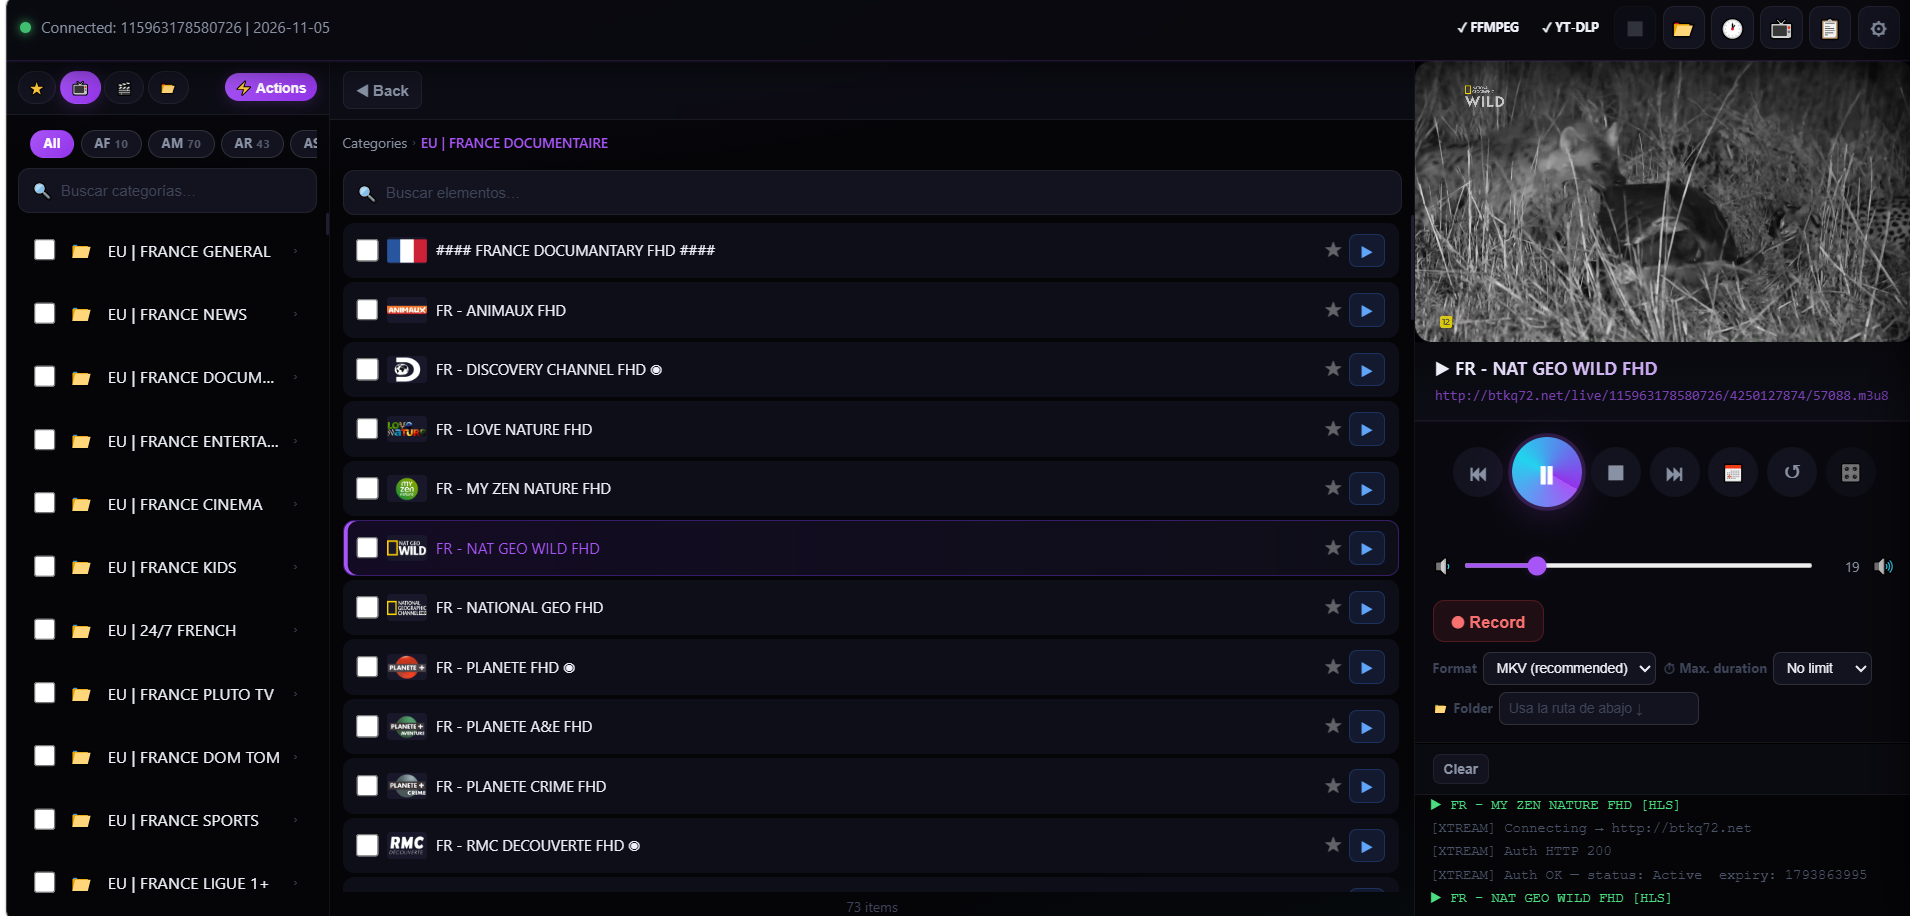Open the recording Format dropdown
Image resolution: width=1910 pixels, height=916 pixels.
pyautogui.click(x=1568, y=668)
